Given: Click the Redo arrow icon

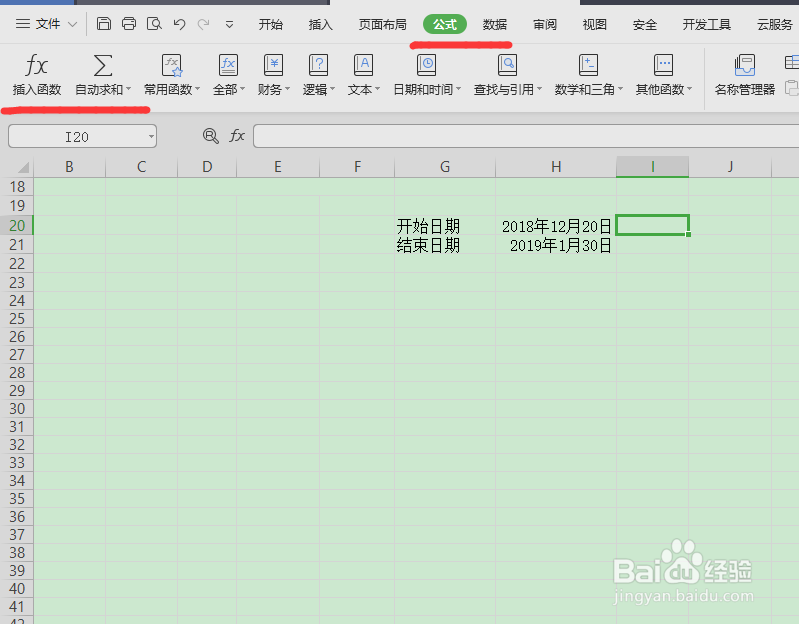Looking at the screenshot, I should 203,24.
